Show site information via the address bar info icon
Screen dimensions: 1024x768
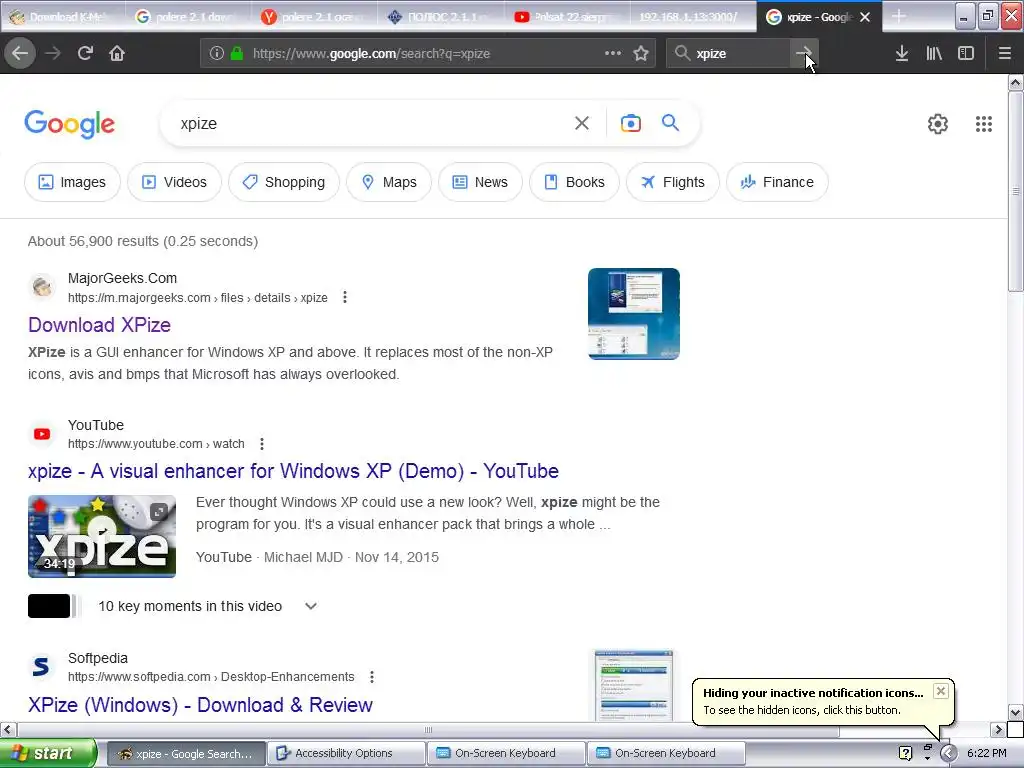point(217,54)
